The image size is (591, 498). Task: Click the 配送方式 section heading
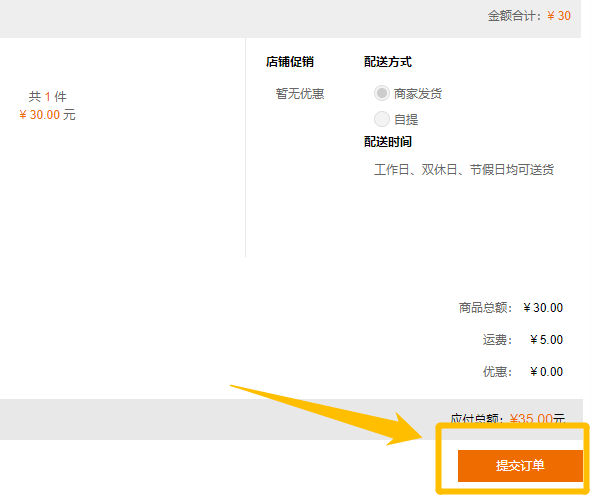387,61
